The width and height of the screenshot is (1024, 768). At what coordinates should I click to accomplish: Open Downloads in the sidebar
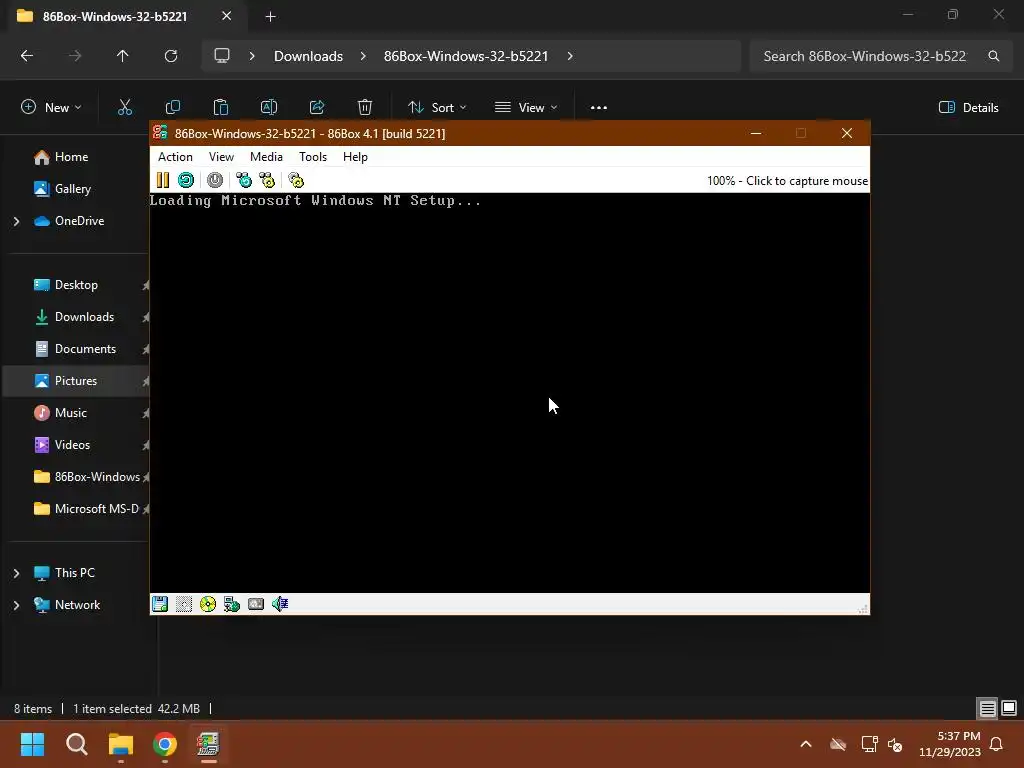84,317
